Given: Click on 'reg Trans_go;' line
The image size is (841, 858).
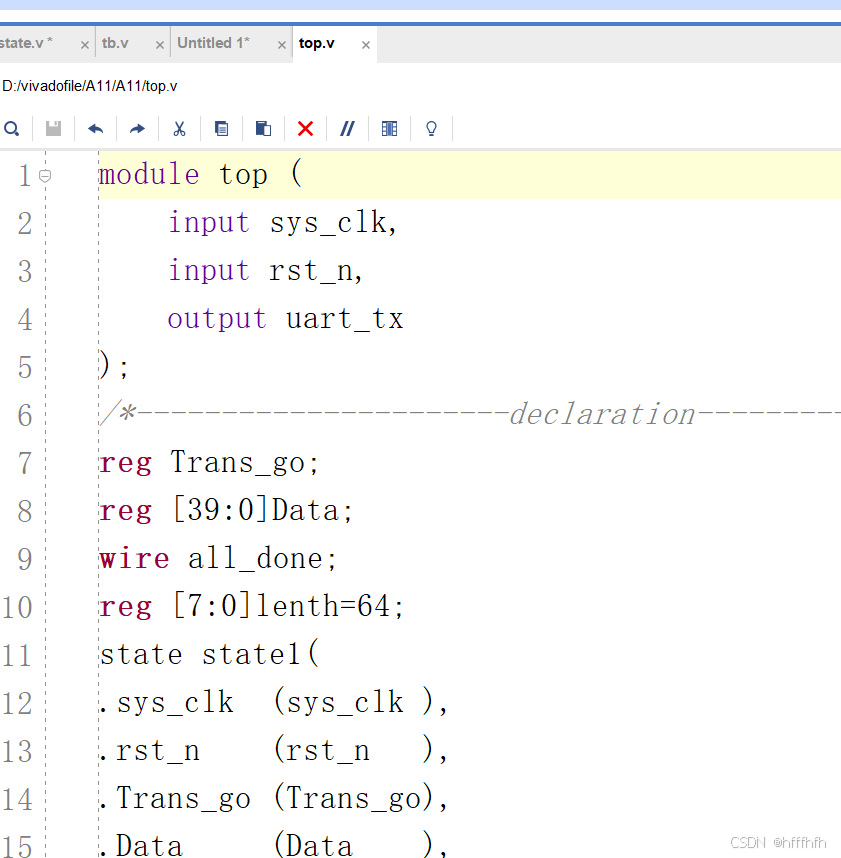Looking at the screenshot, I should [208, 463].
